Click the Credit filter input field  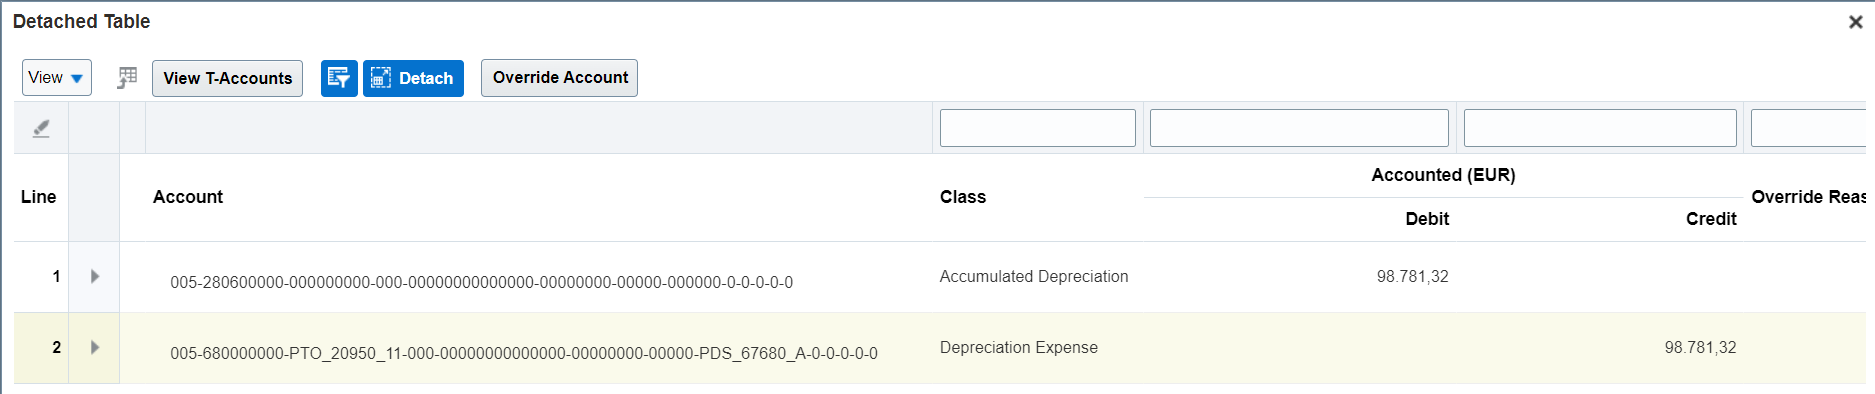click(x=1600, y=128)
